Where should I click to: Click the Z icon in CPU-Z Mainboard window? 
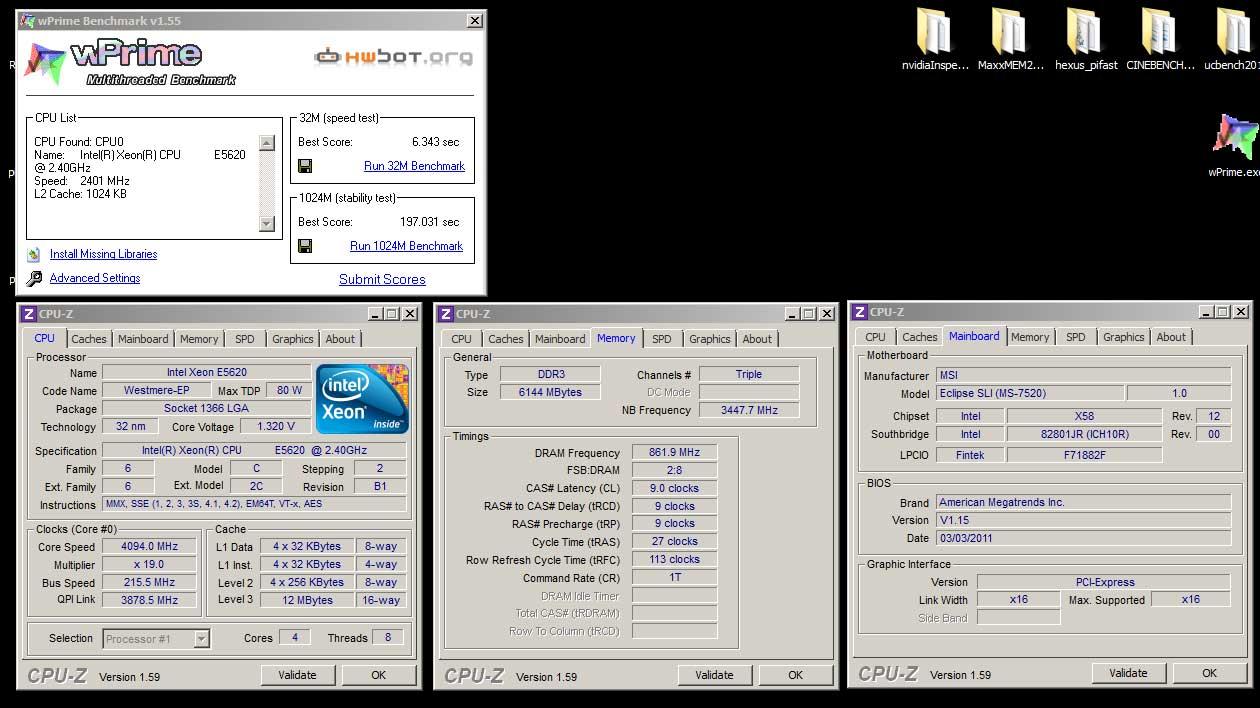[859, 312]
